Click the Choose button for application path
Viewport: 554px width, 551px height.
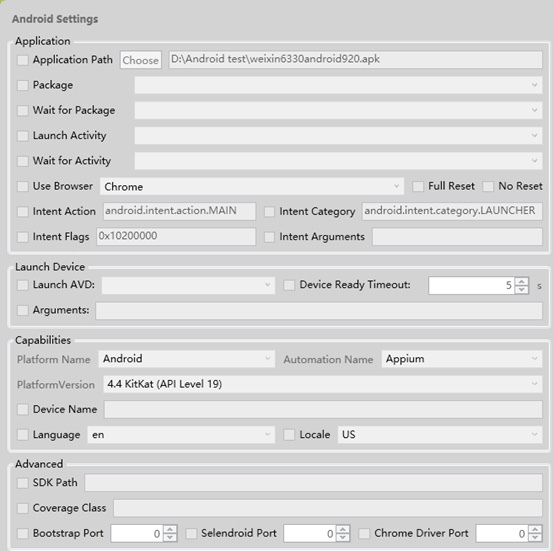tap(141, 60)
